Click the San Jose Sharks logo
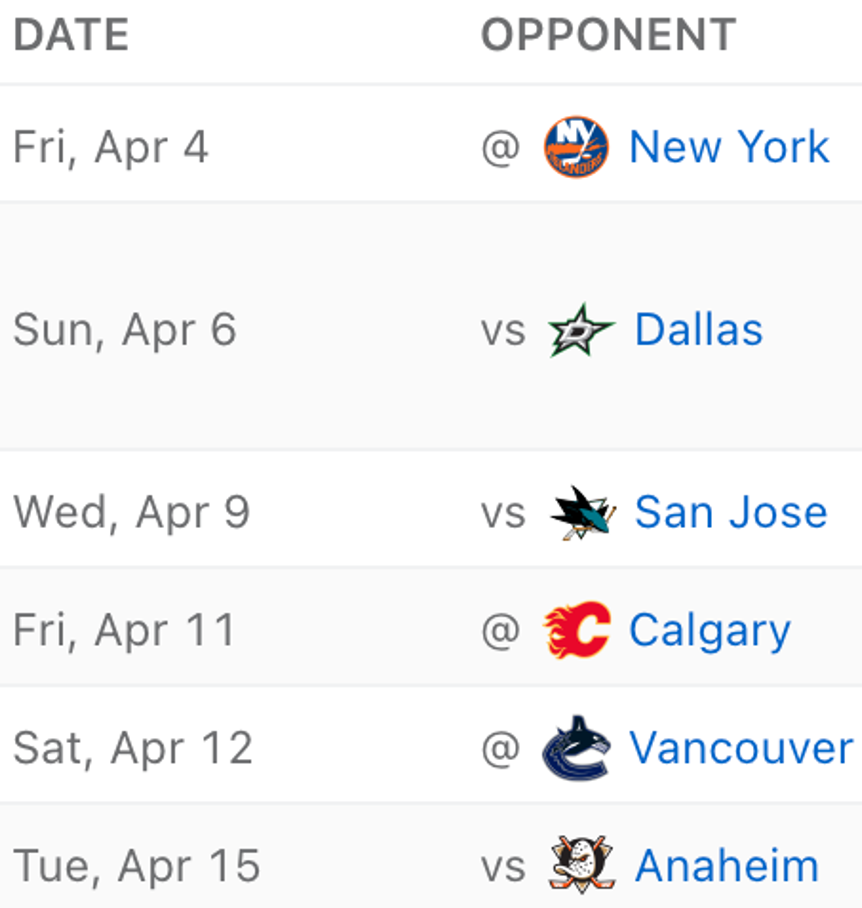The width and height of the screenshot is (862, 908). pyautogui.click(x=582, y=513)
